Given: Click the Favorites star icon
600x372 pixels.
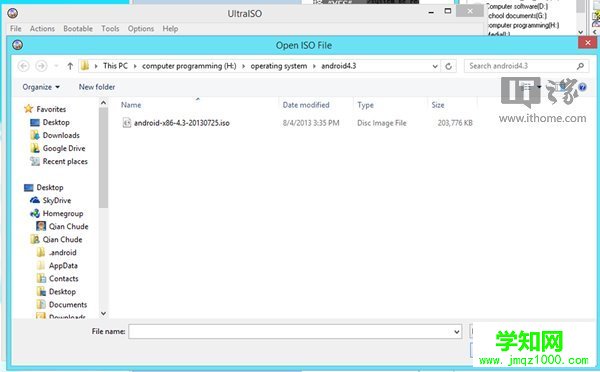Looking at the screenshot, I should [29, 109].
